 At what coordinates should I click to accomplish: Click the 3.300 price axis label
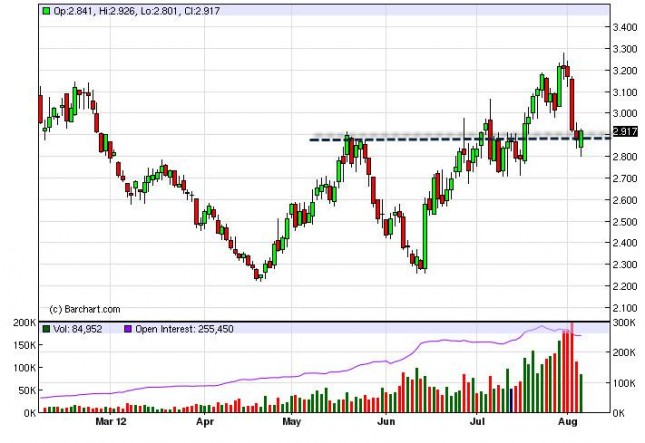(625, 49)
